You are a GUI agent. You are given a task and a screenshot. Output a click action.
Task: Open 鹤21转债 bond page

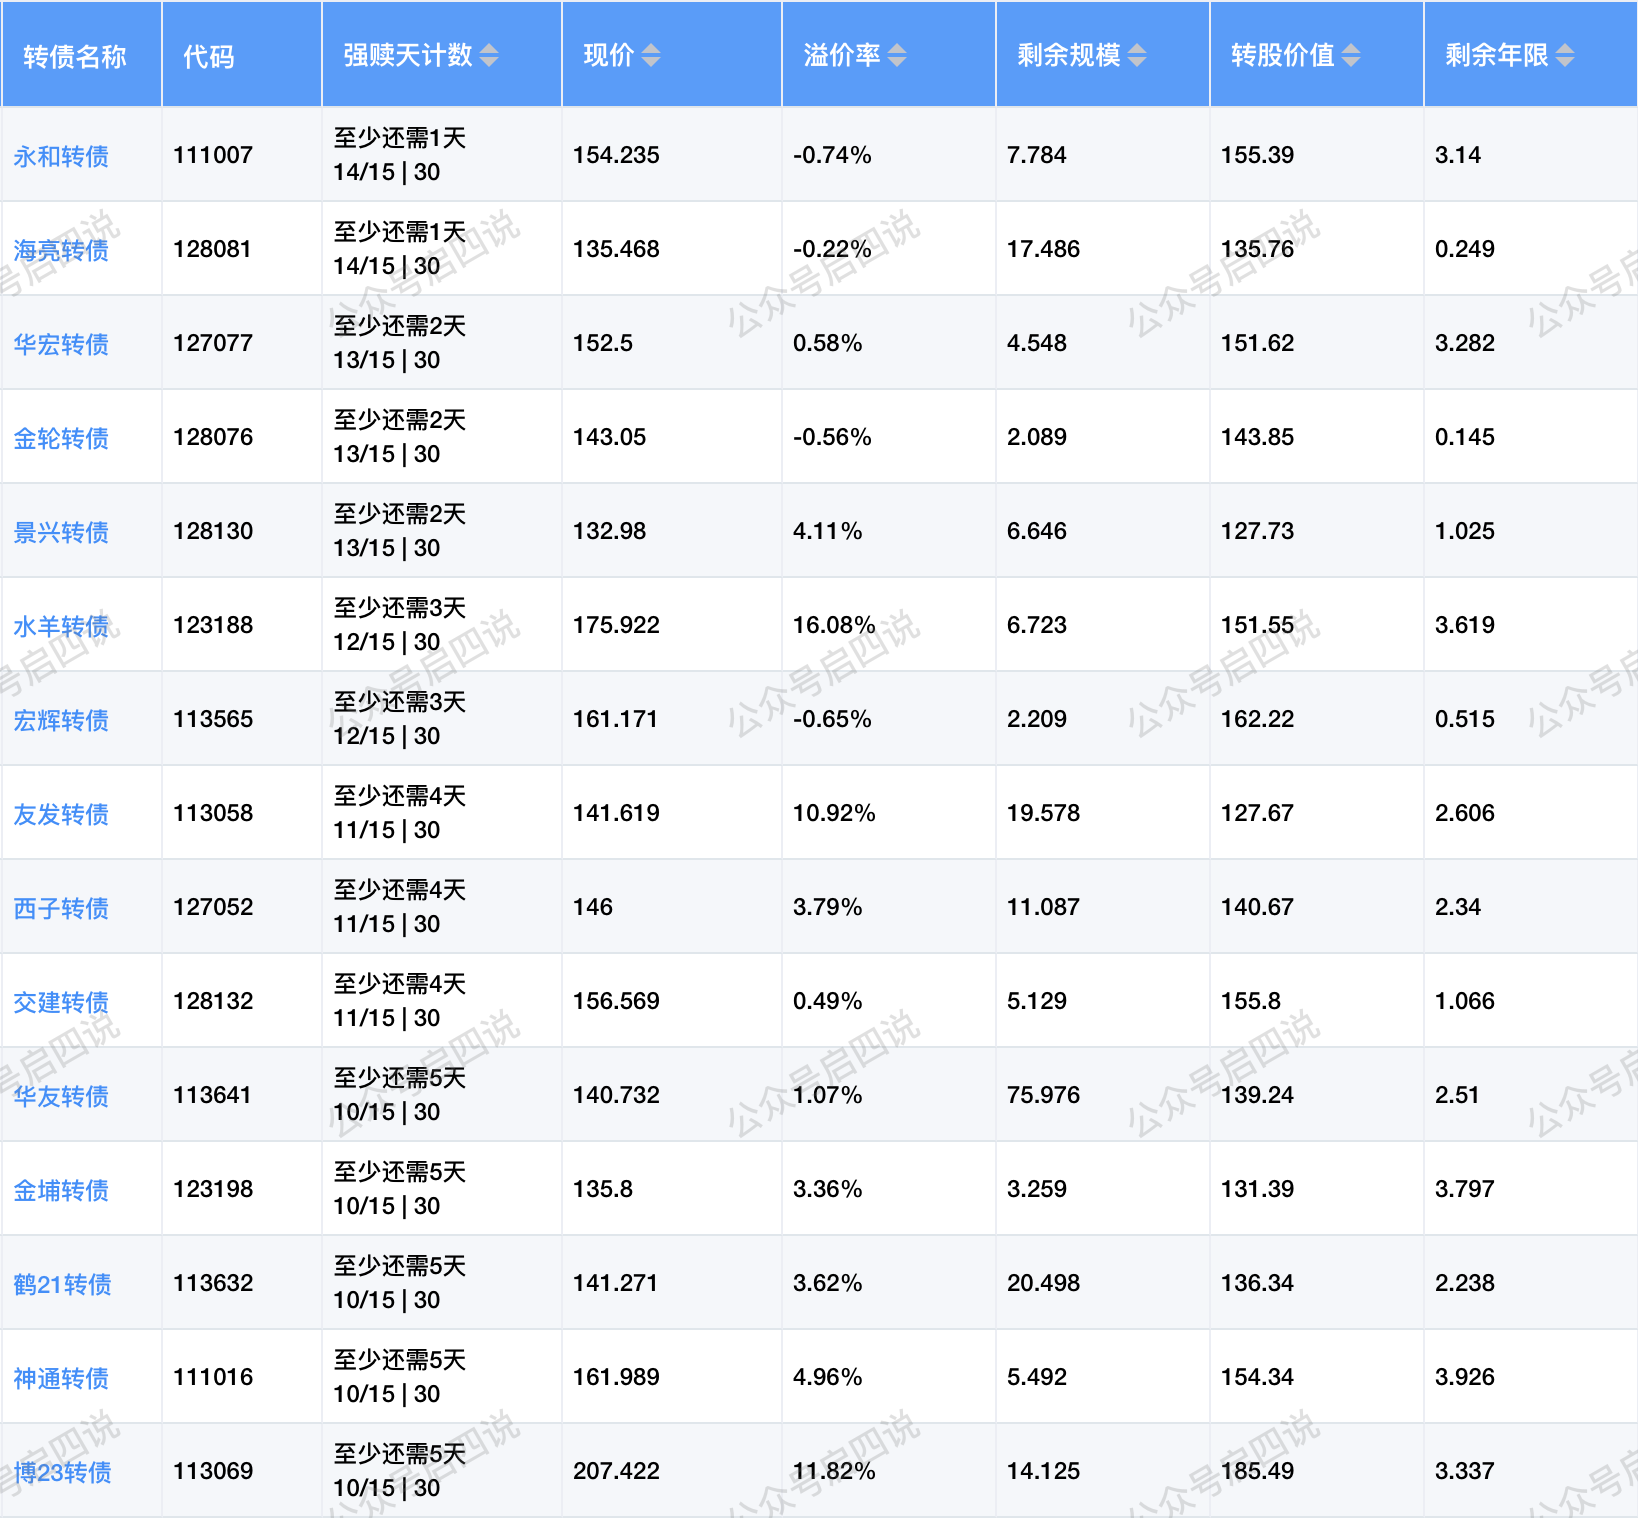[62, 1284]
